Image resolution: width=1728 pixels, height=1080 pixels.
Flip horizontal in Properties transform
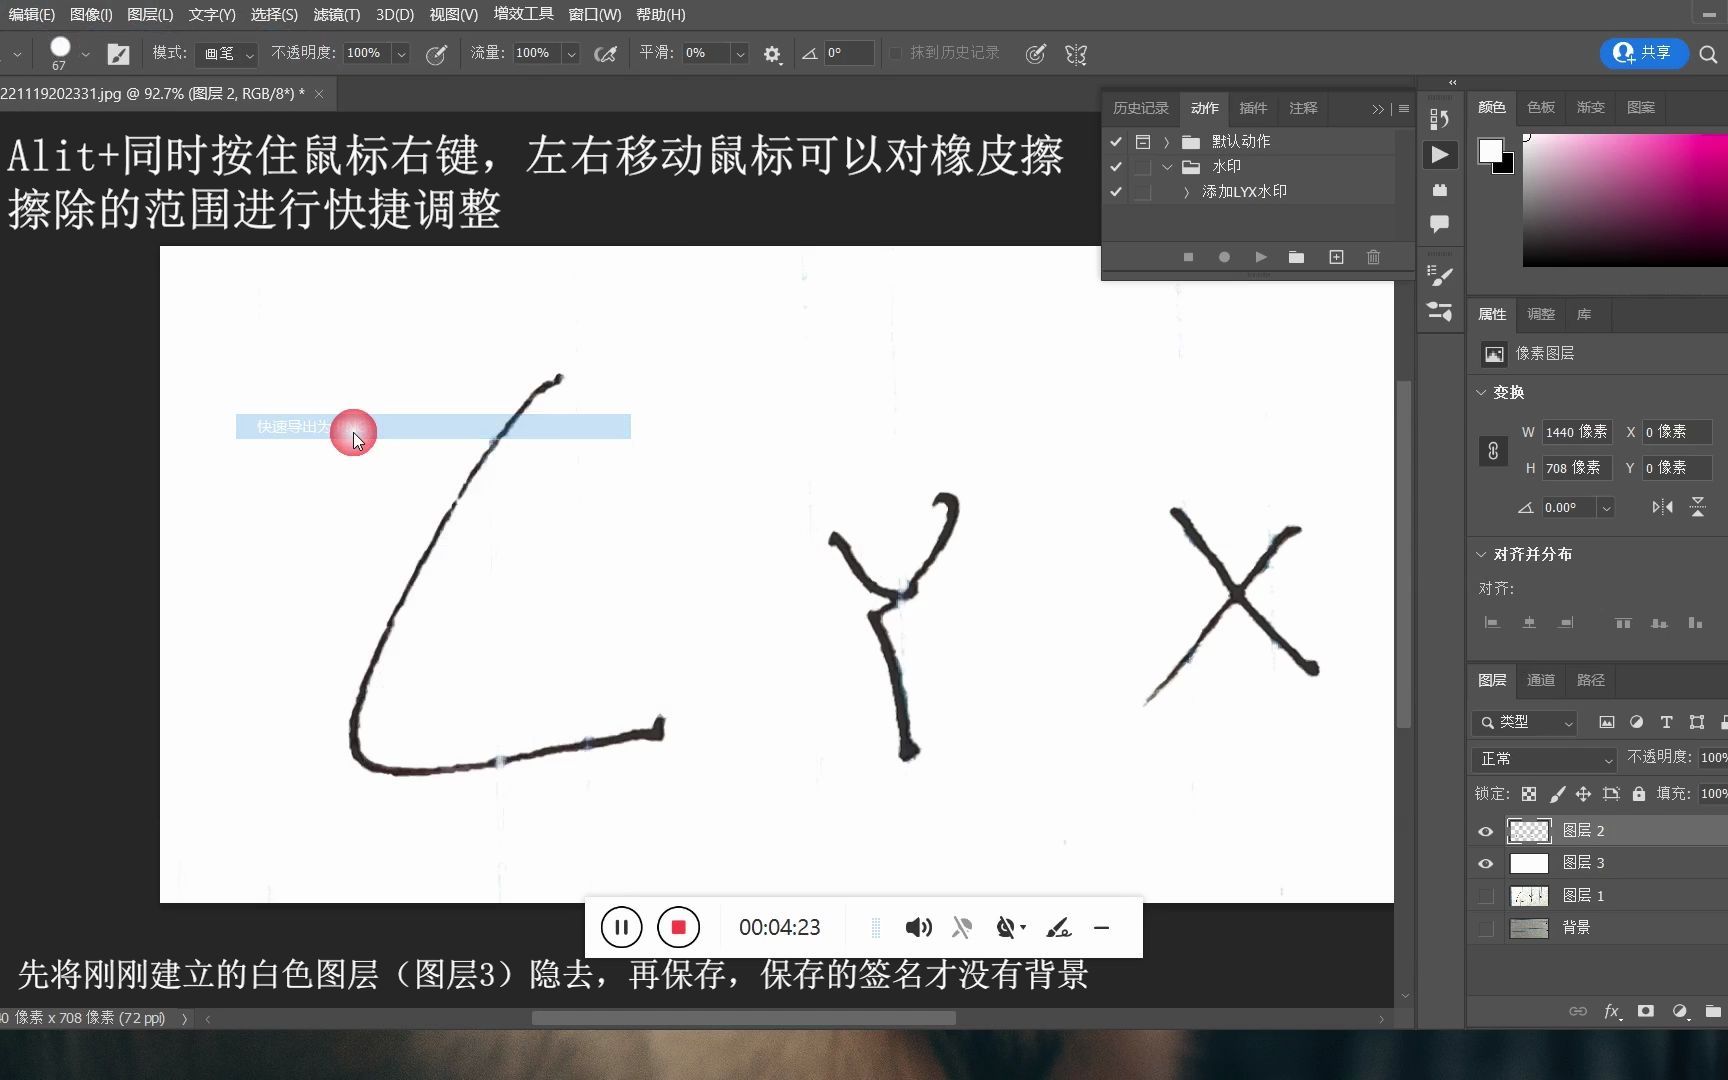pos(1662,507)
